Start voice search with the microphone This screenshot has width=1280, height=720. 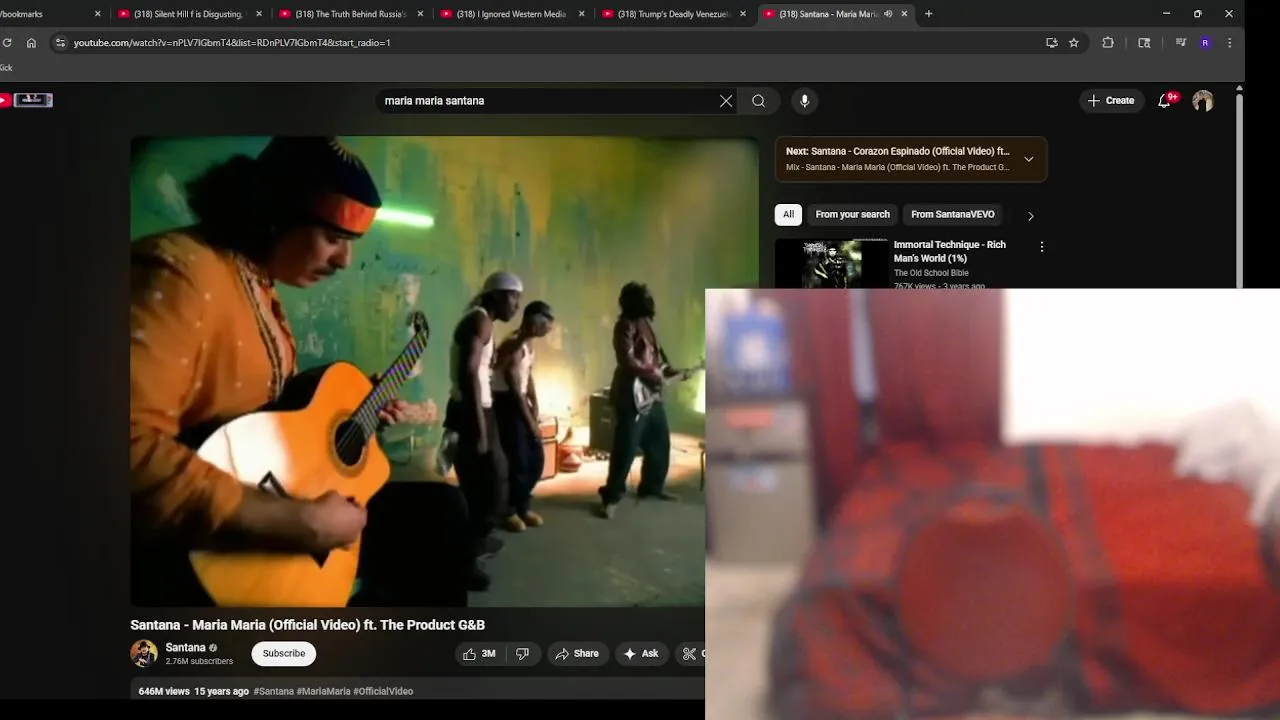[x=804, y=101]
